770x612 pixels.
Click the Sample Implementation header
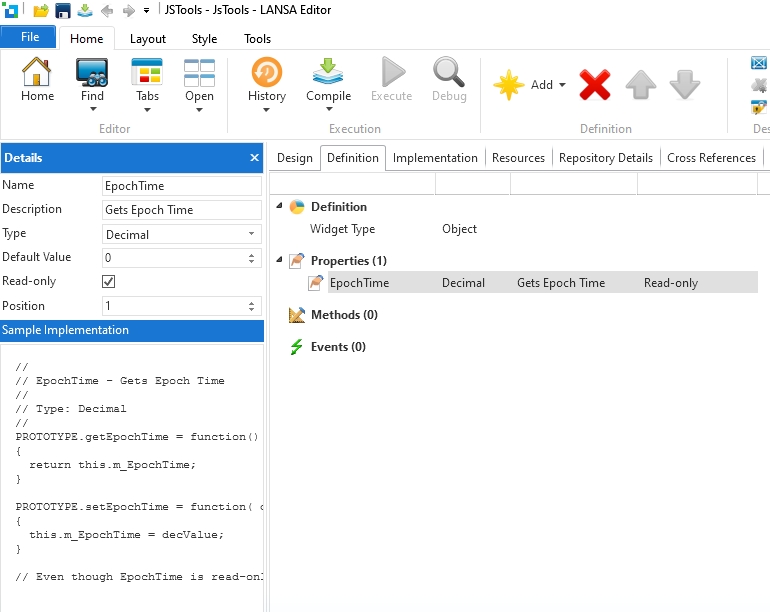pyautogui.click(x=132, y=330)
